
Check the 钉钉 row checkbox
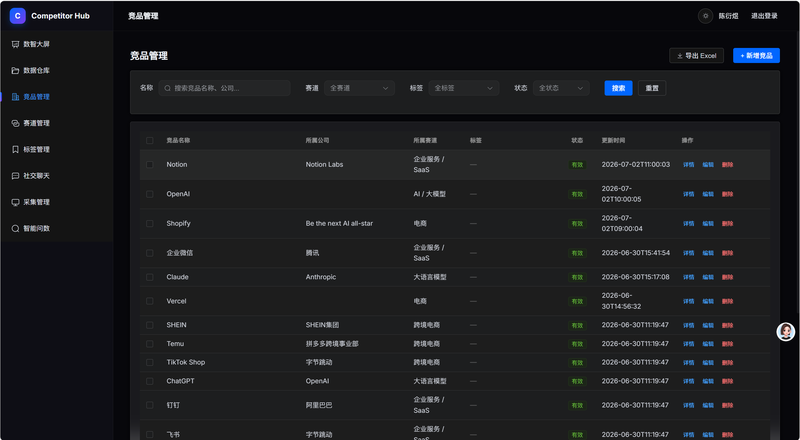(x=149, y=405)
